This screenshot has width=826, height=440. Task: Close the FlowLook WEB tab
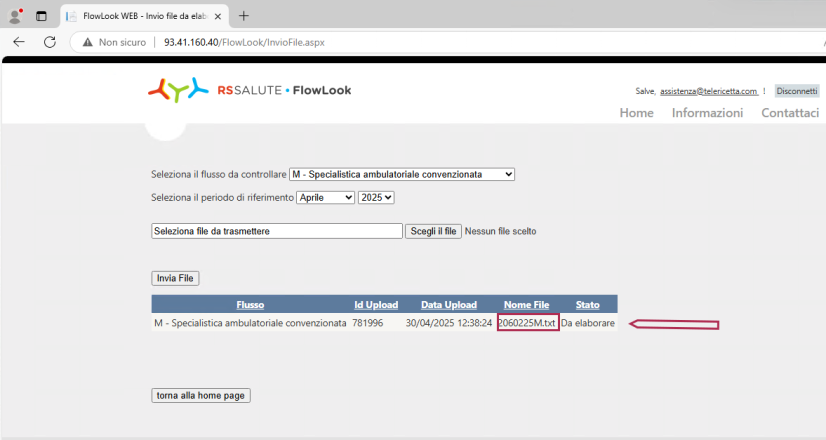218,16
